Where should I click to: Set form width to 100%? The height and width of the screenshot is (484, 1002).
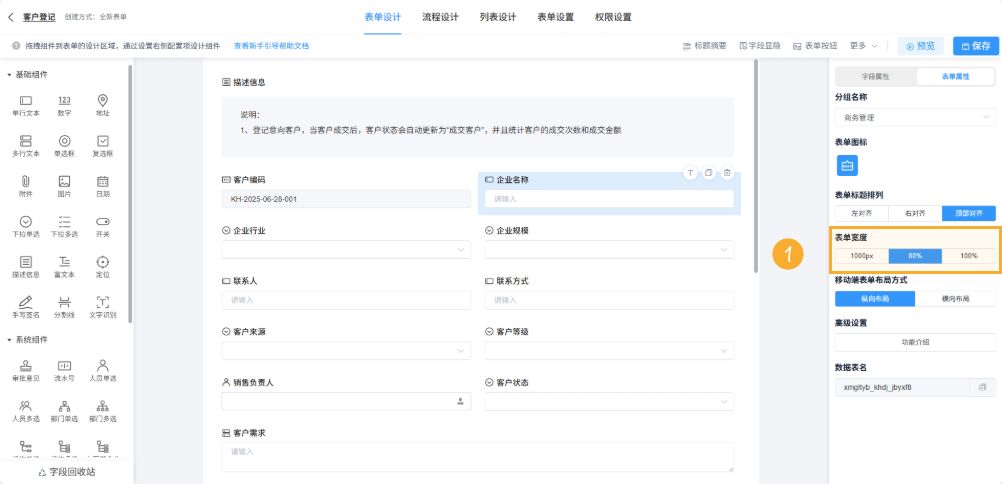969,256
